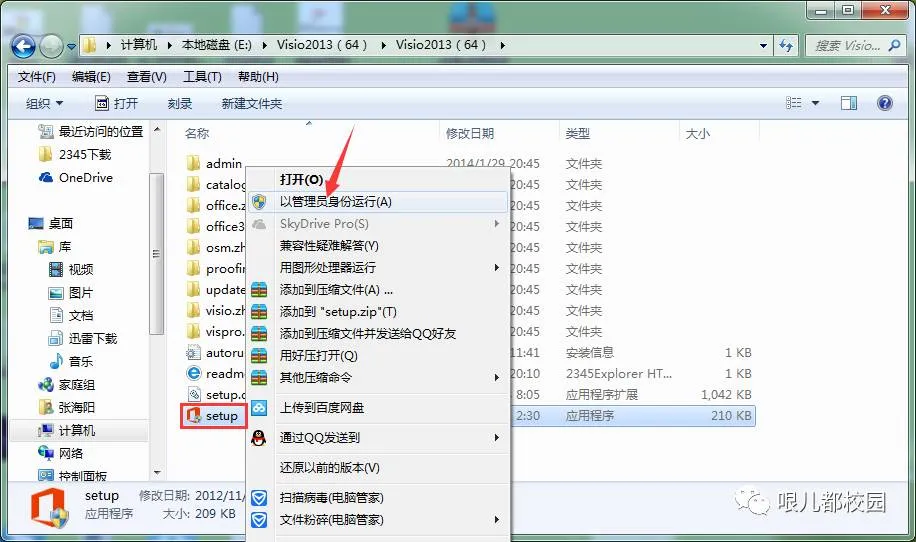Sort by 名称 column header
Screen dimensions: 916x542
197,133
